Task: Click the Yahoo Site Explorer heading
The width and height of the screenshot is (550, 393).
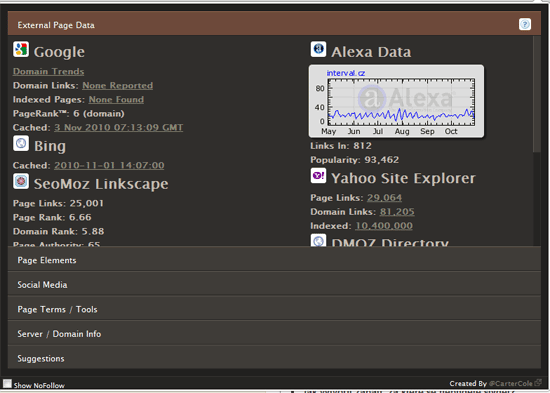Action: (x=403, y=178)
